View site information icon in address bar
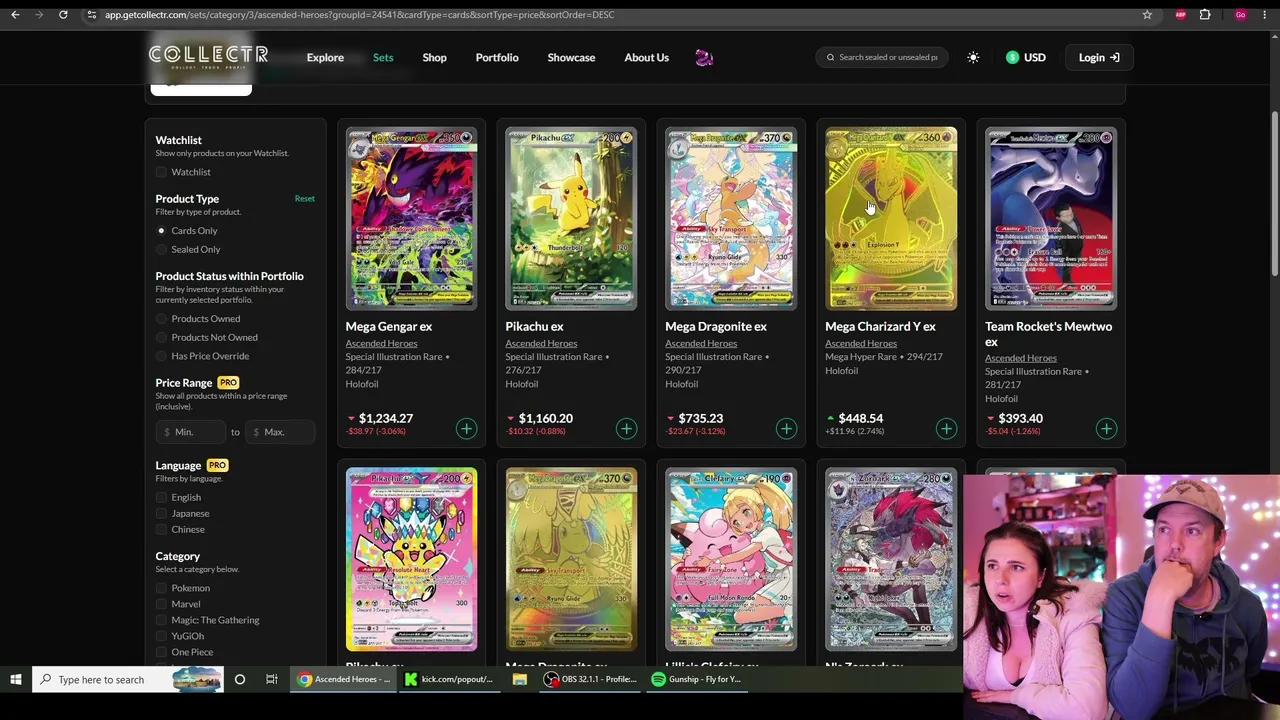Image resolution: width=1280 pixels, height=720 pixels. [x=91, y=15]
